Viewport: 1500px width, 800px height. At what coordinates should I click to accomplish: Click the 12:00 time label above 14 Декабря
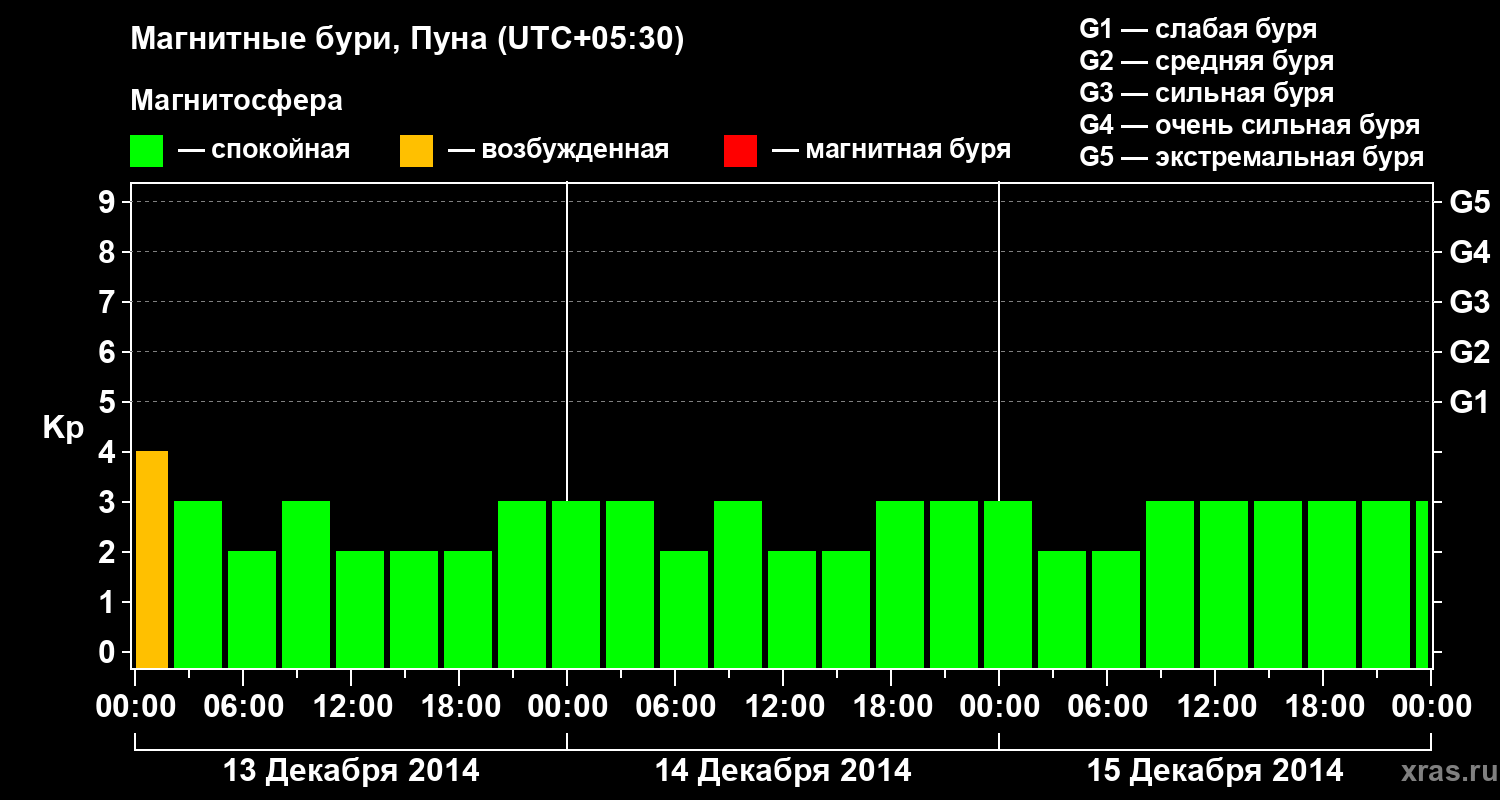pyautogui.click(x=783, y=706)
